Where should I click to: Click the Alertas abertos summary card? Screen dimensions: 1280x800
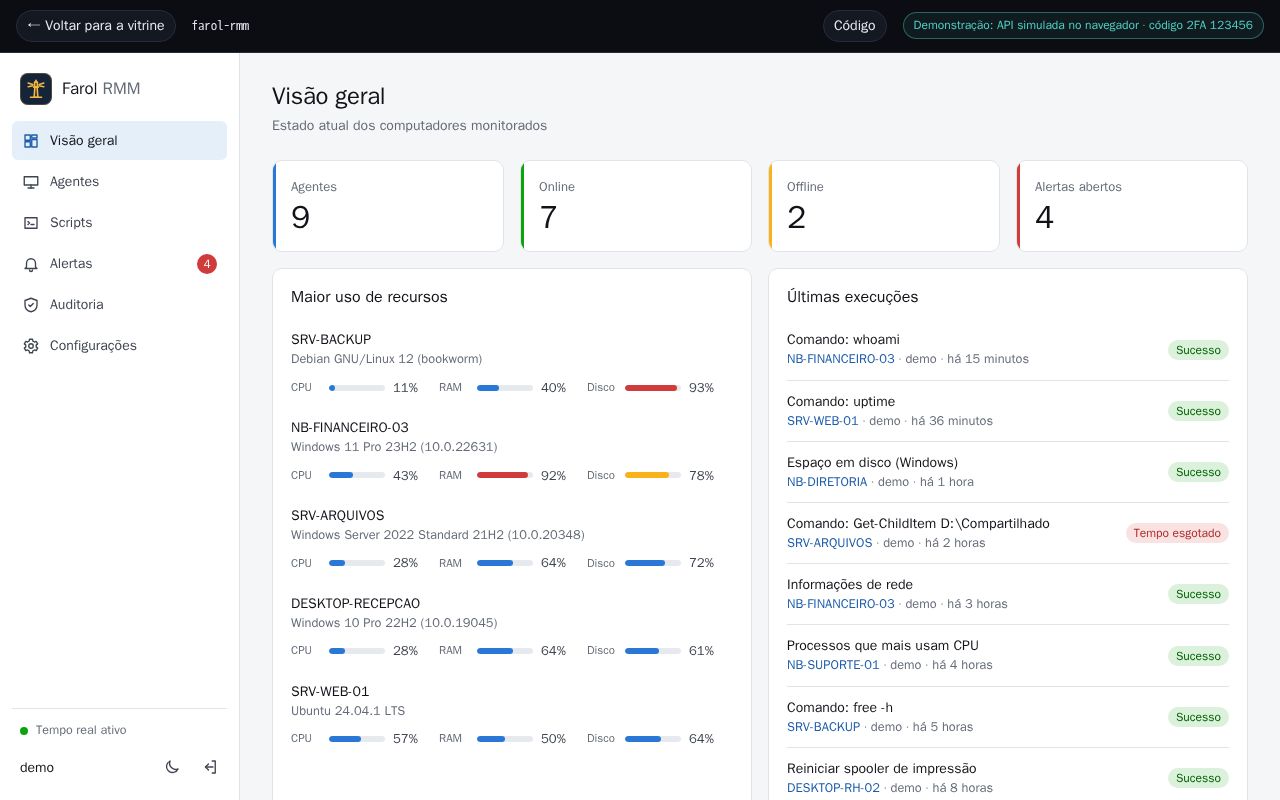(x=1132, y=206)
